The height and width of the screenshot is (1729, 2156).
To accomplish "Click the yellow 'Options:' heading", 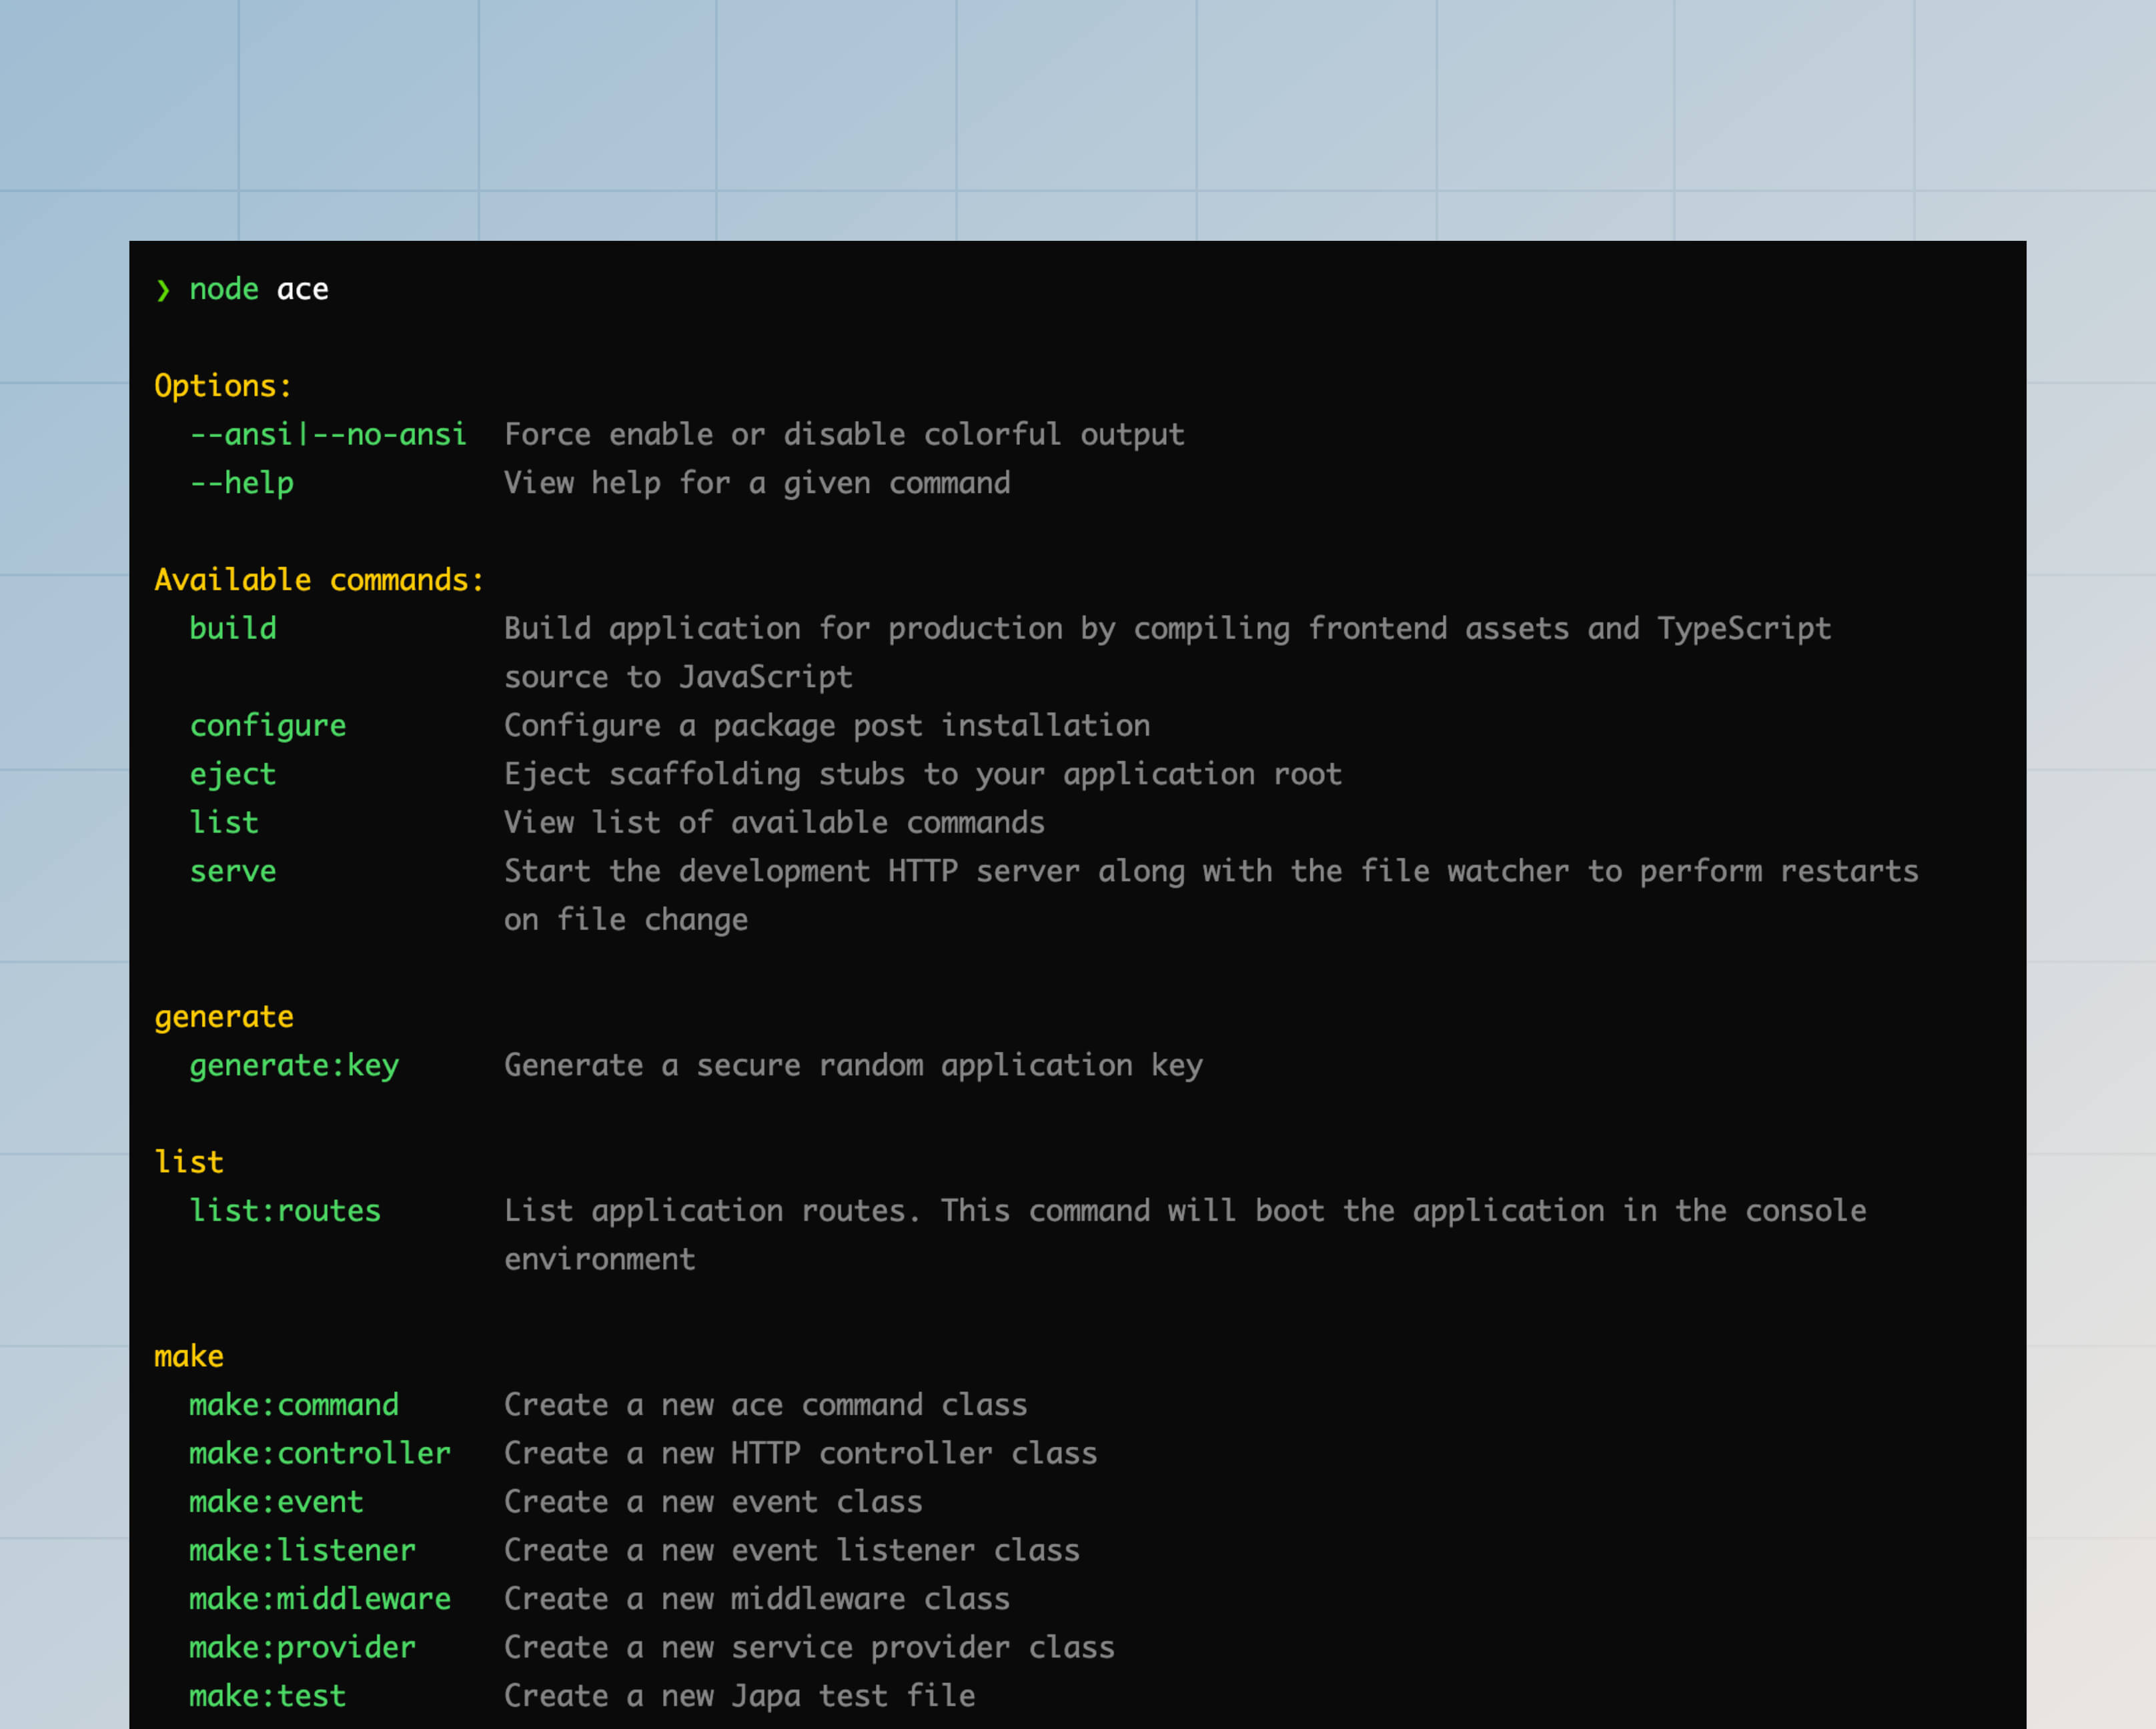I will click(x=222, y=386).
